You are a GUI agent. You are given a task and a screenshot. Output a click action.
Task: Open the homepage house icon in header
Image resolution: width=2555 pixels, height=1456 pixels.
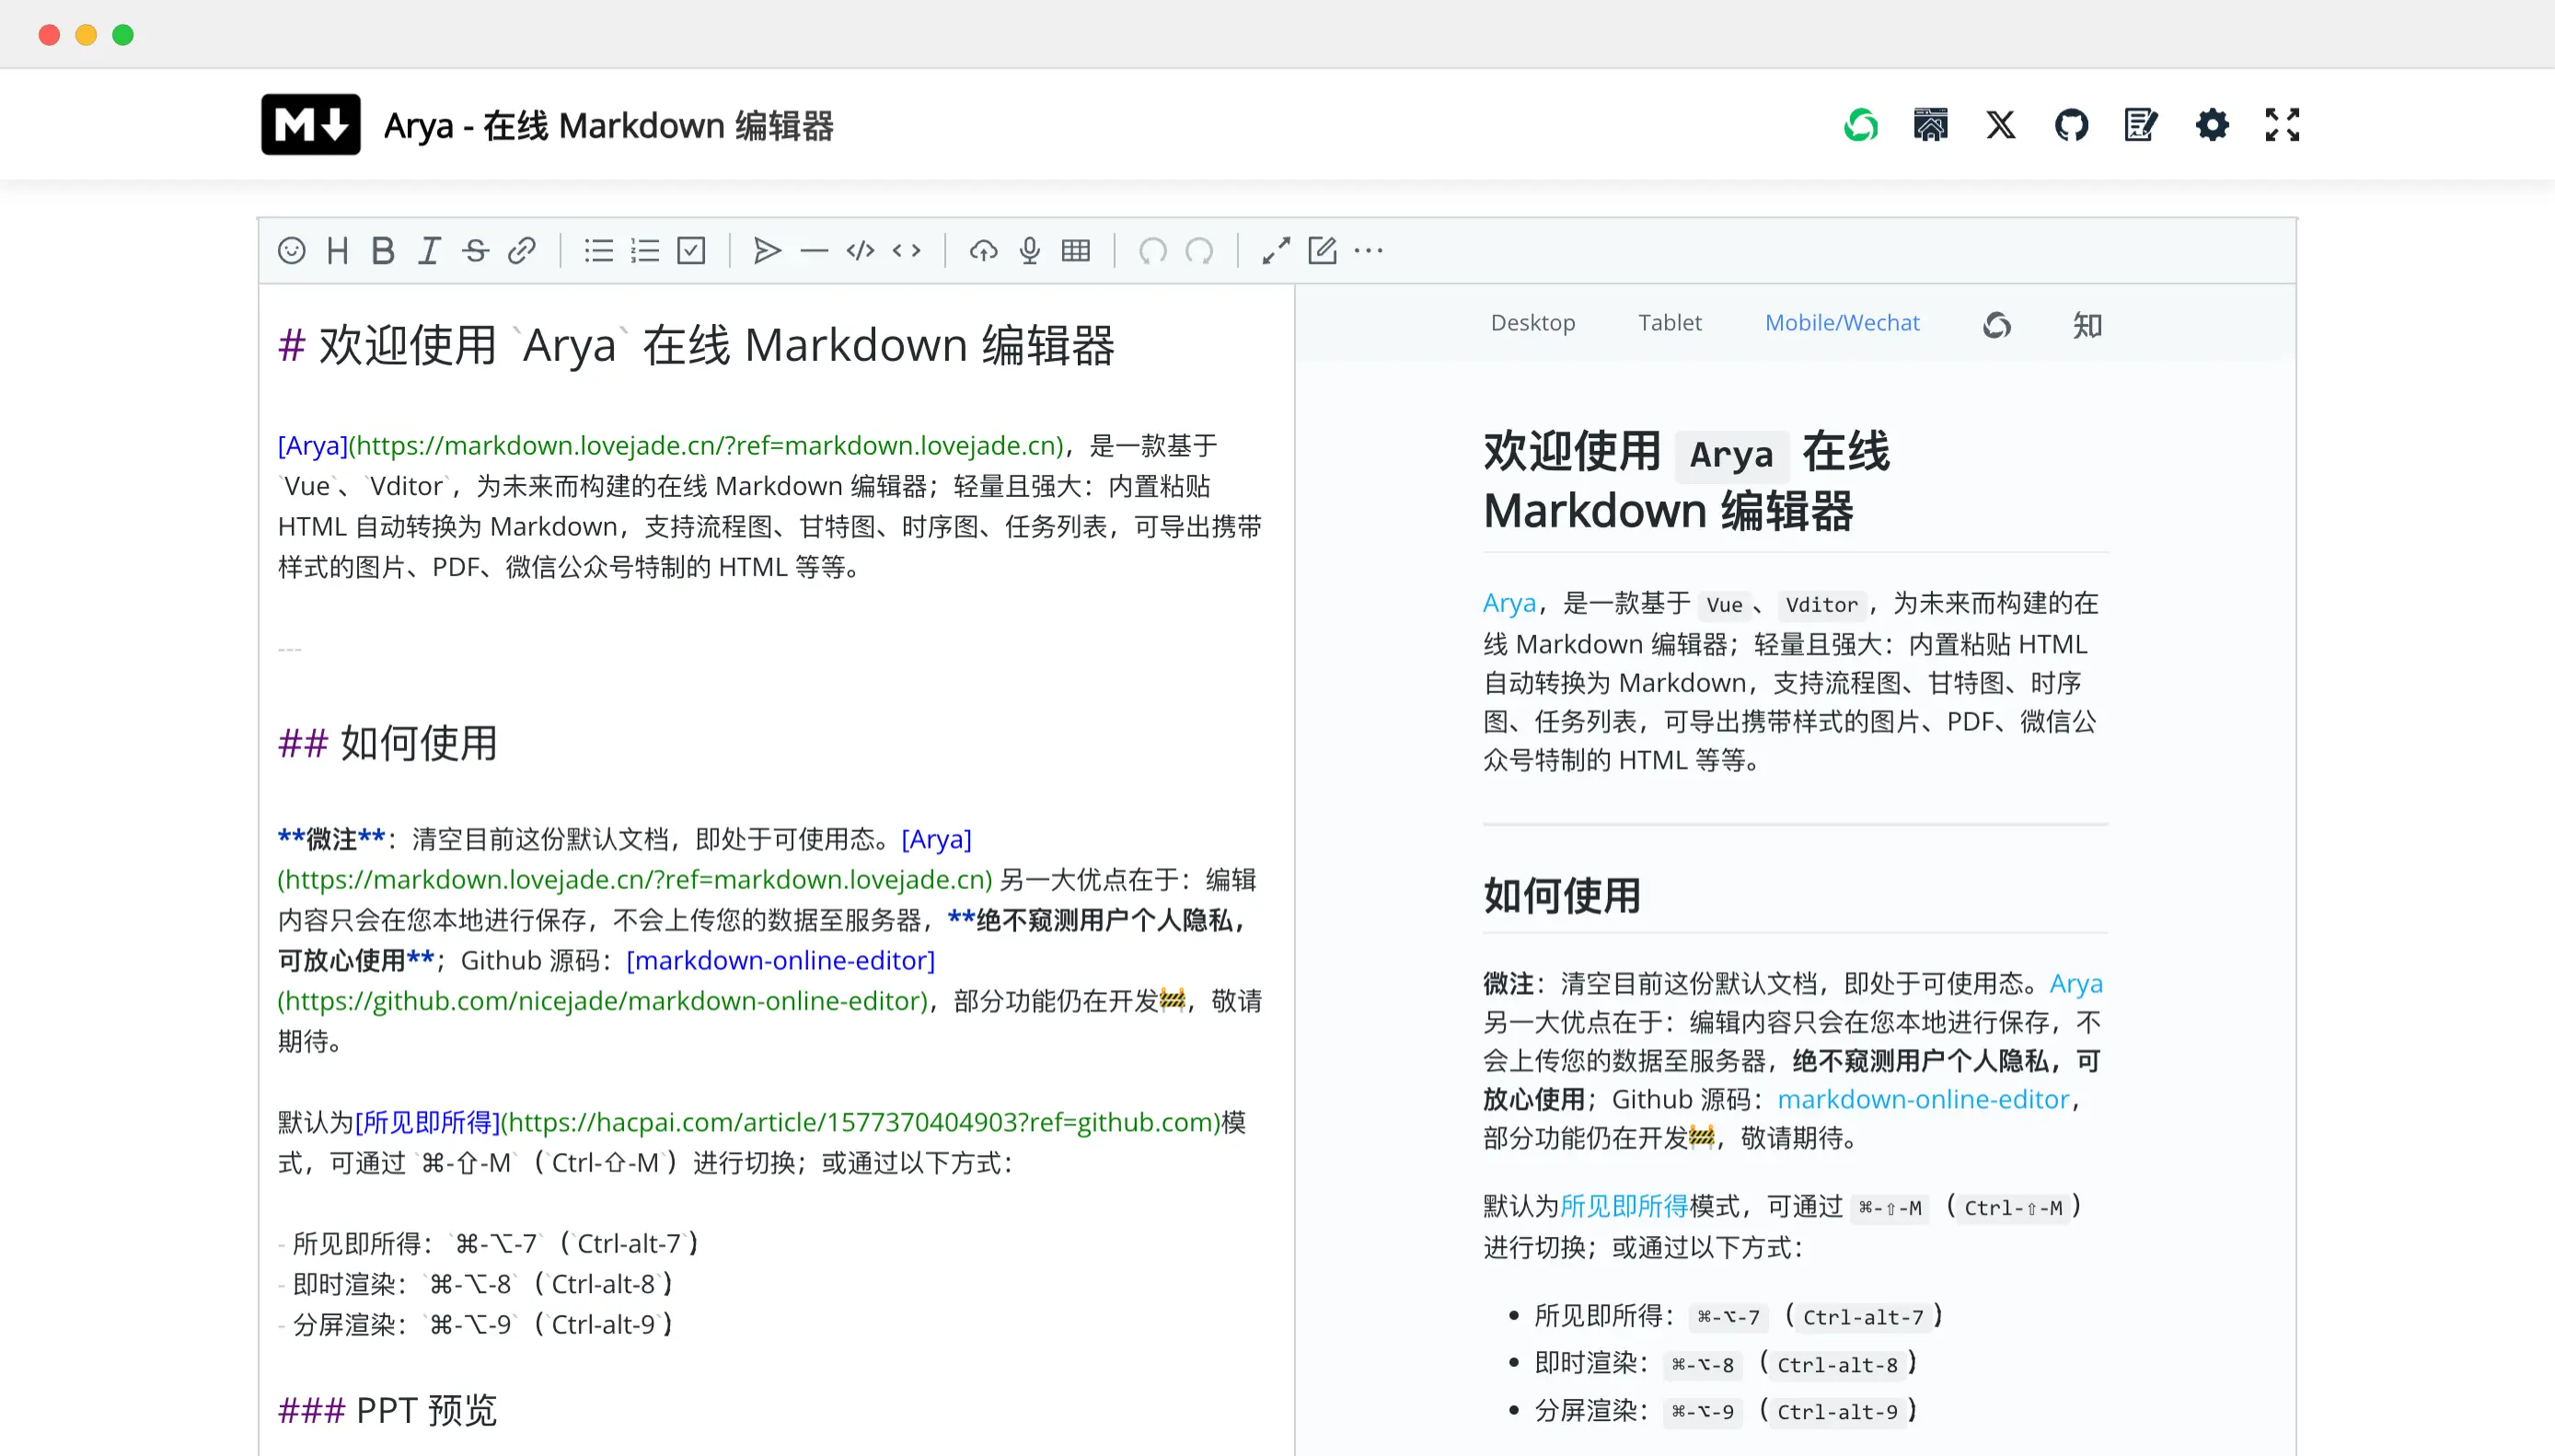[x=1930, y=125]
